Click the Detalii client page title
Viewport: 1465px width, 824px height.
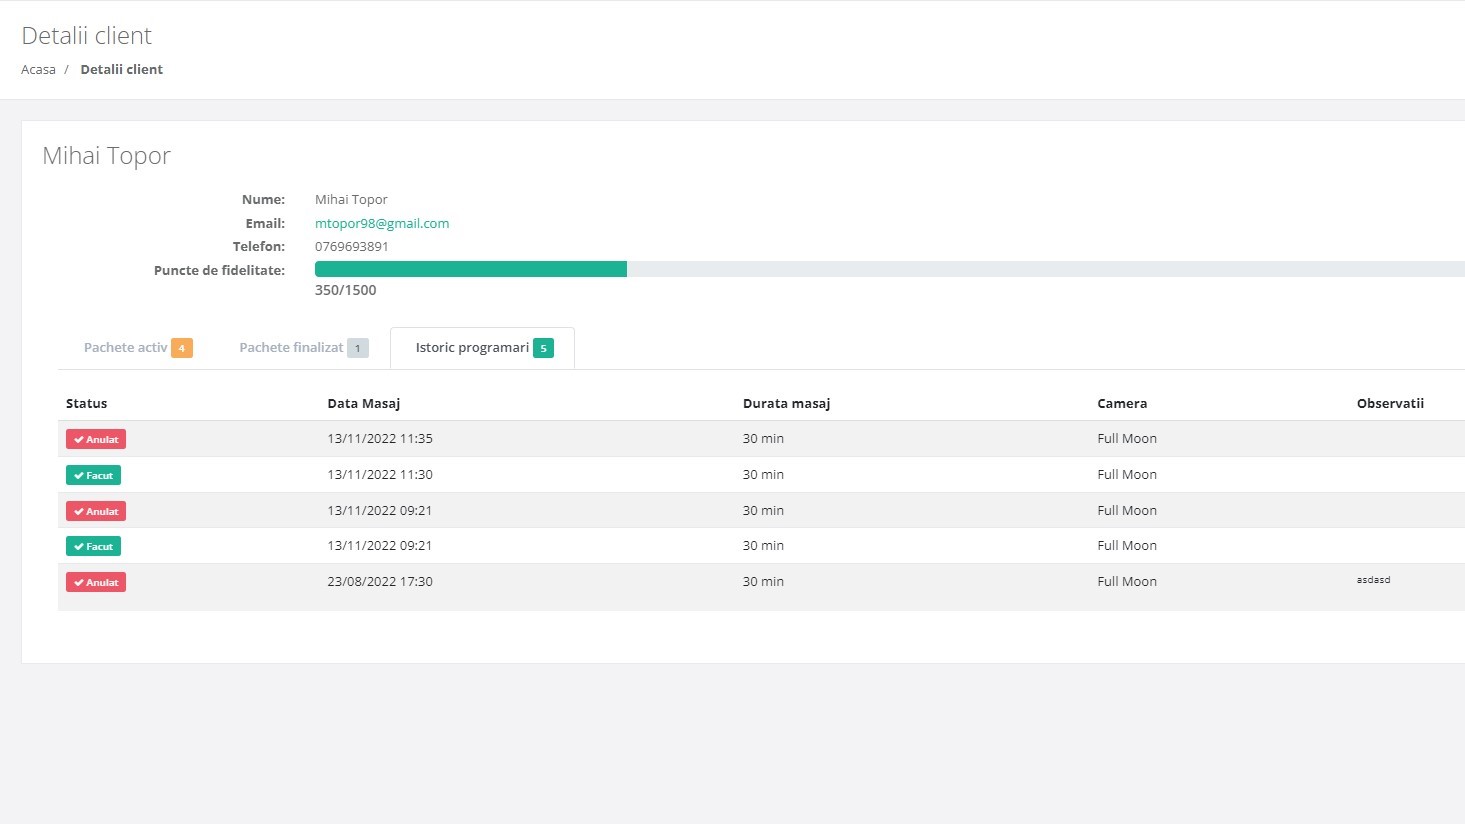point(87,36)
